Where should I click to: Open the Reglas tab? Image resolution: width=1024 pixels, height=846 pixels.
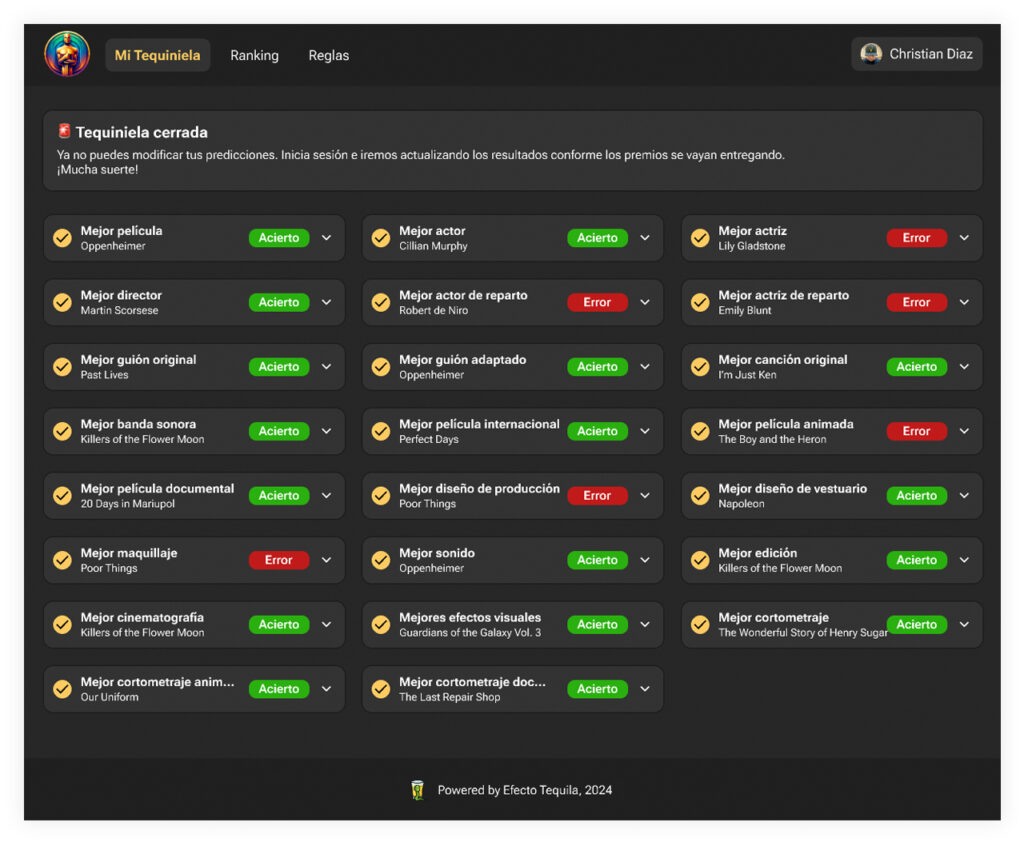pyautogui.click(x=328, y=55)
